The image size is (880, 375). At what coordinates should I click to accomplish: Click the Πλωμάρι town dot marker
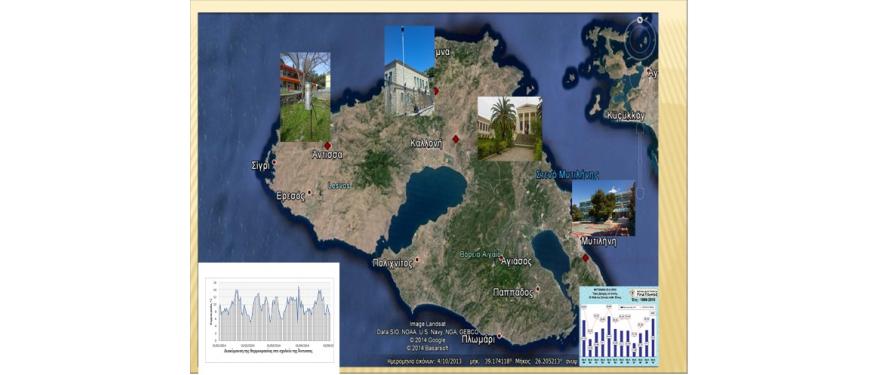coord(499,336)
